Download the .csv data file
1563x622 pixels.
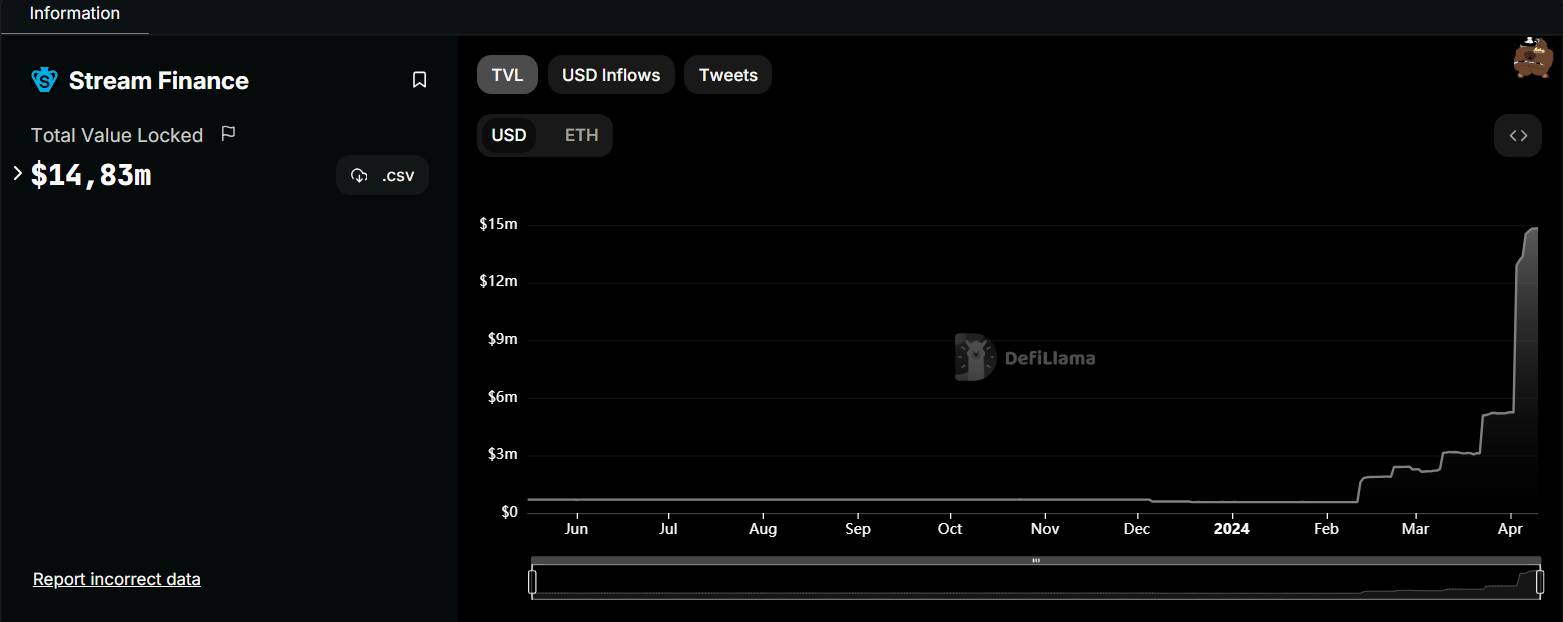(382, 176)
